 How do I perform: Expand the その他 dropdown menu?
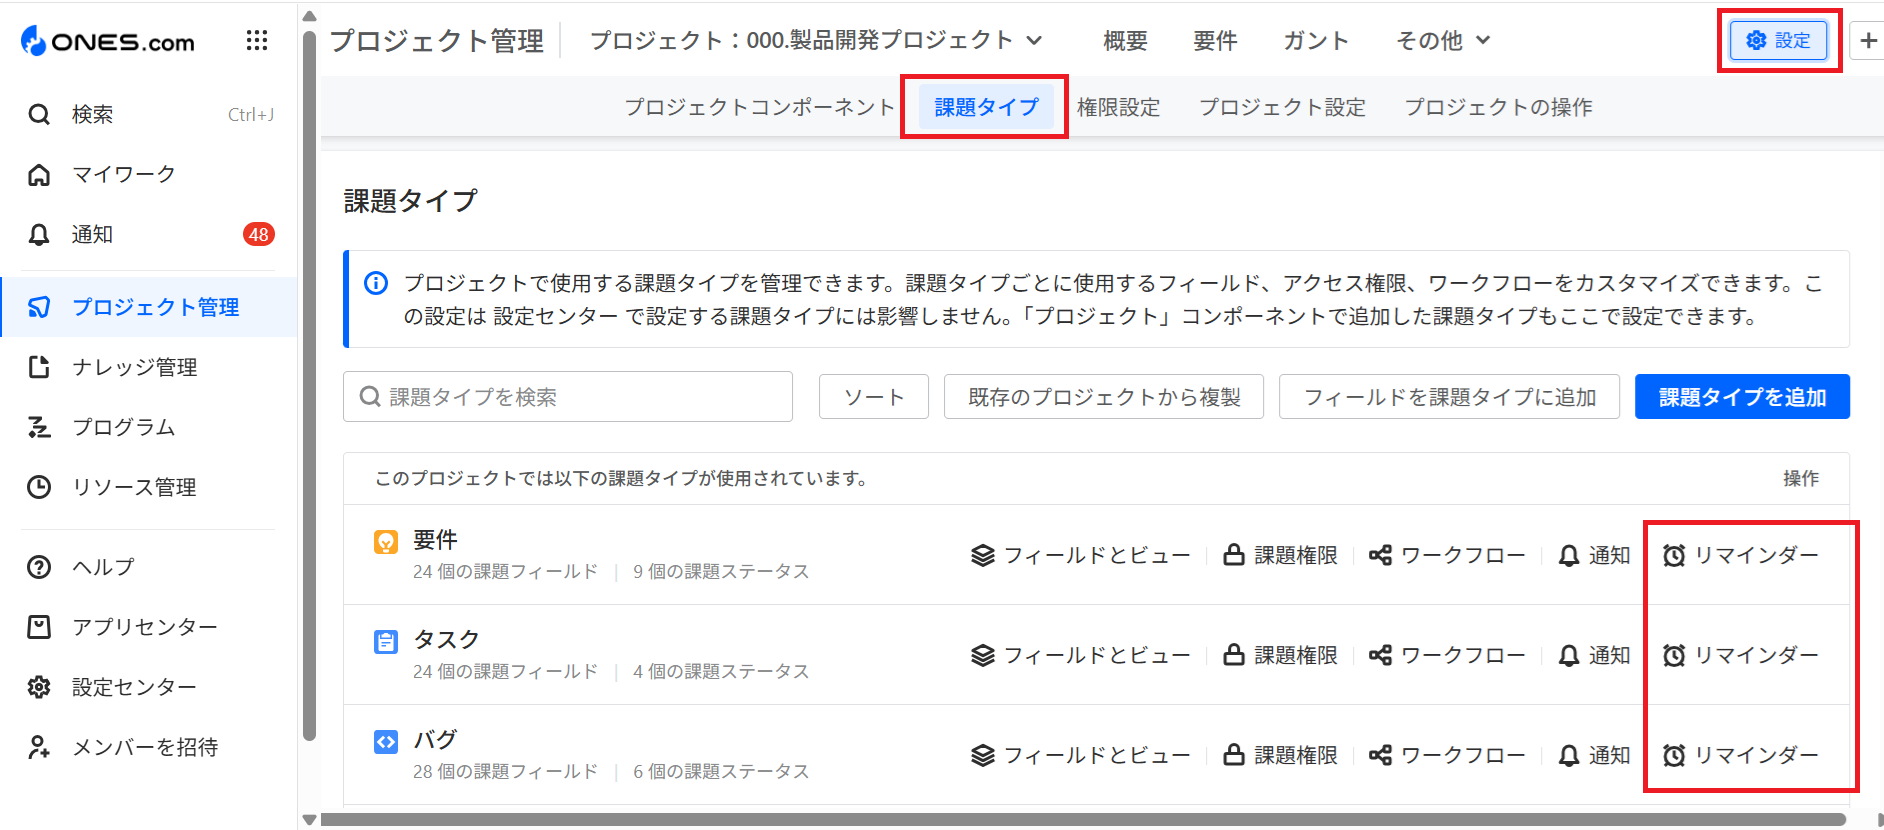[1443, 41]
